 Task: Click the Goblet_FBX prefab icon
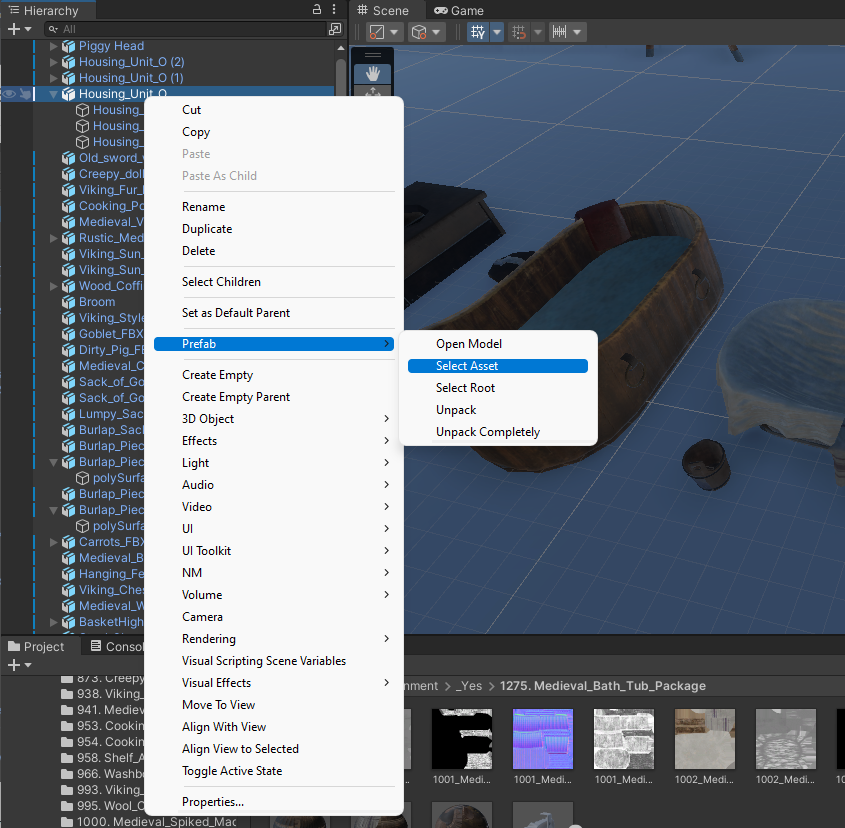[x=68, y=334]
